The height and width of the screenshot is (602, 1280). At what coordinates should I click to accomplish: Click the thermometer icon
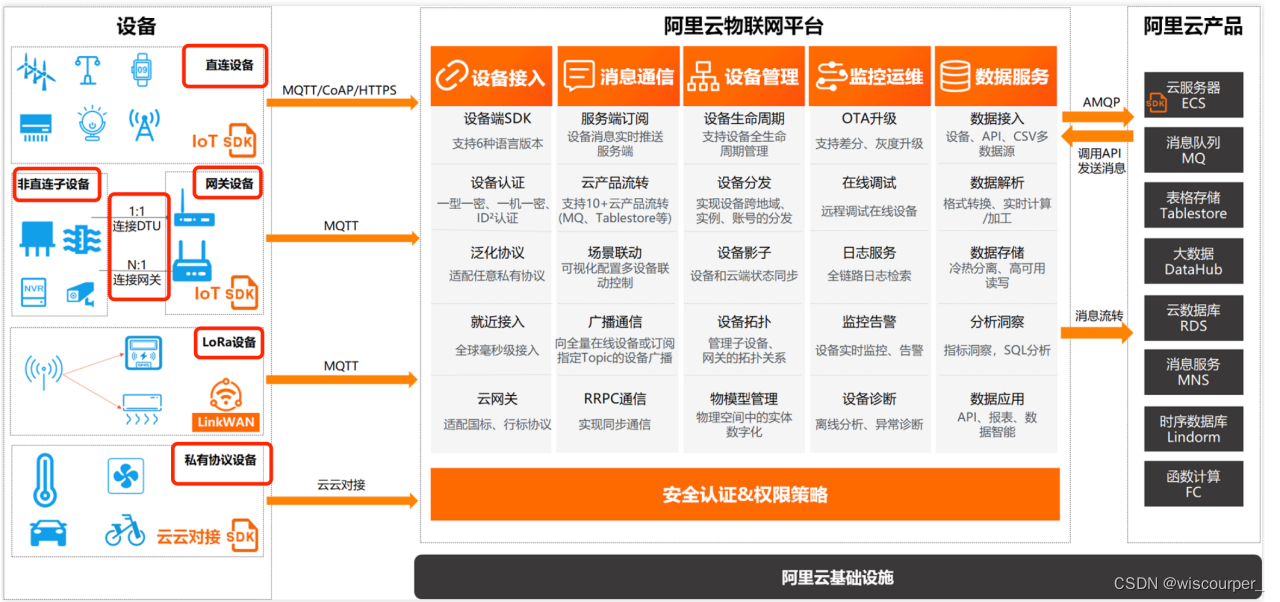pyautogui.click(x=46, y=480)
